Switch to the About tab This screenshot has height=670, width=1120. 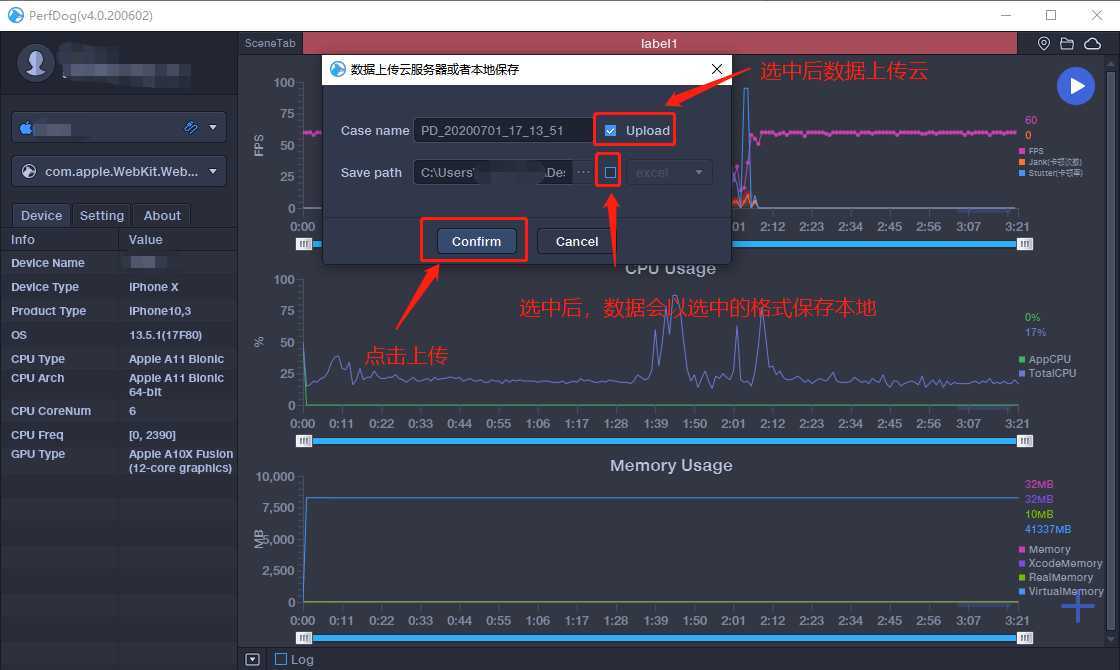pos(162,215)
